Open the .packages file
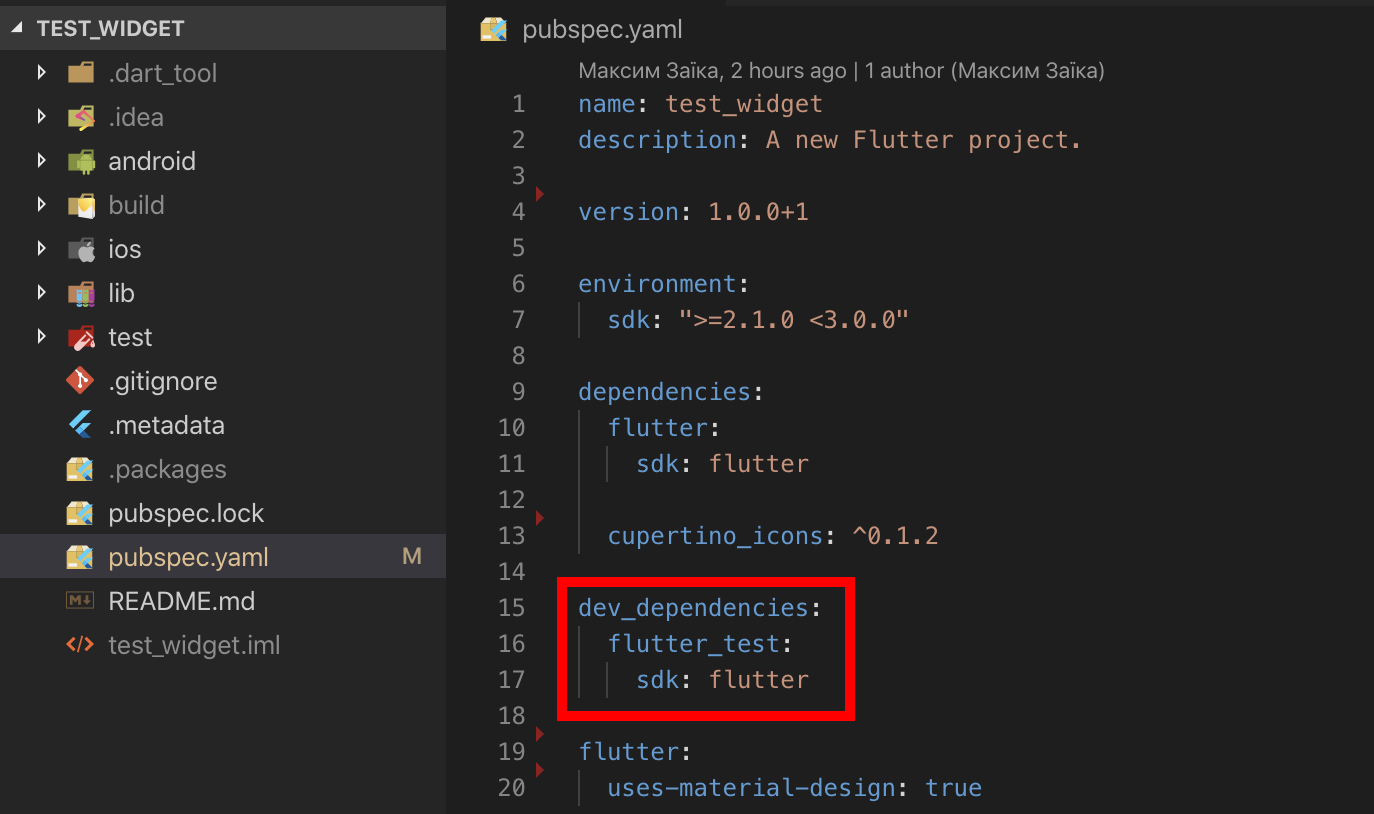 click(167, 469)
